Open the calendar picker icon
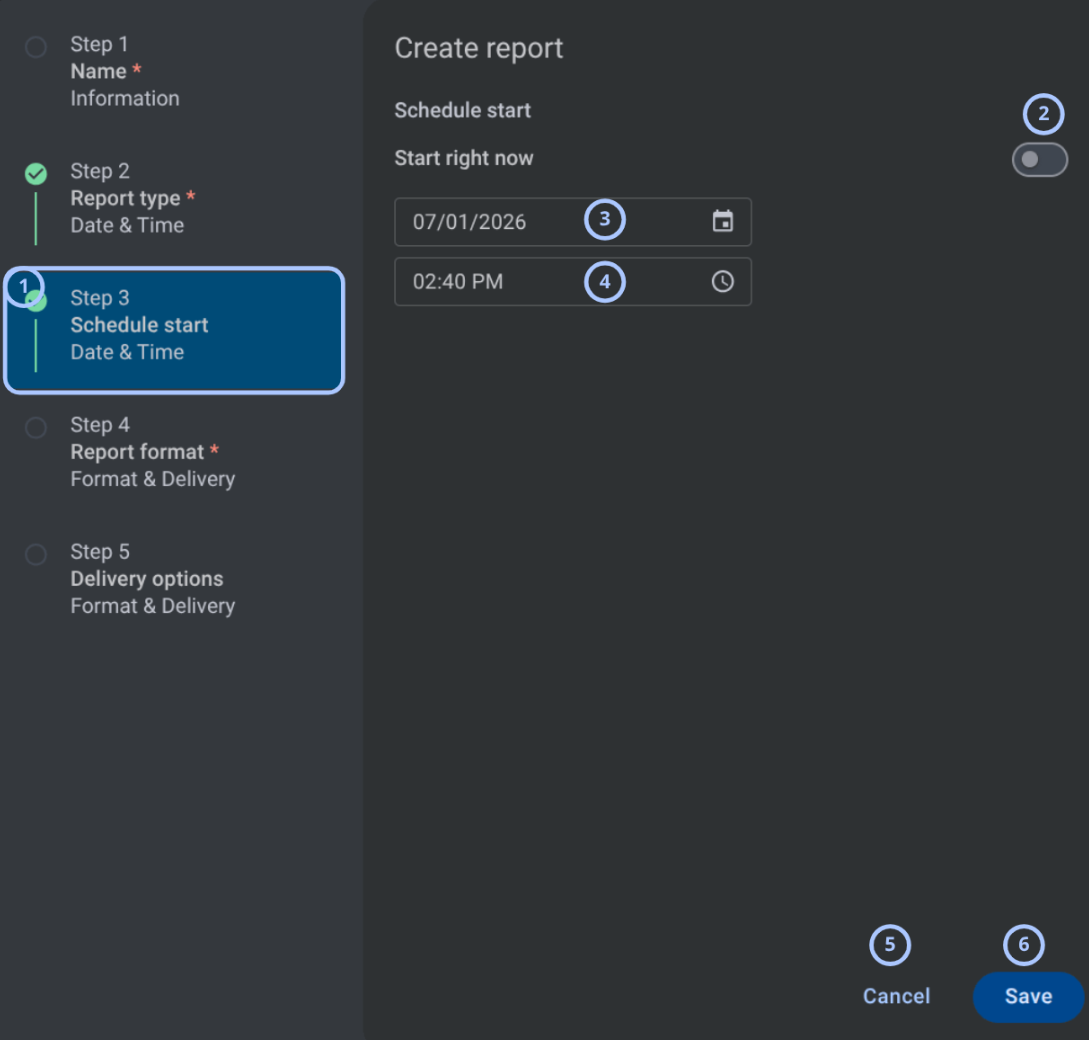Viewport: 1089px width, 1040px height. coord(722,221)
